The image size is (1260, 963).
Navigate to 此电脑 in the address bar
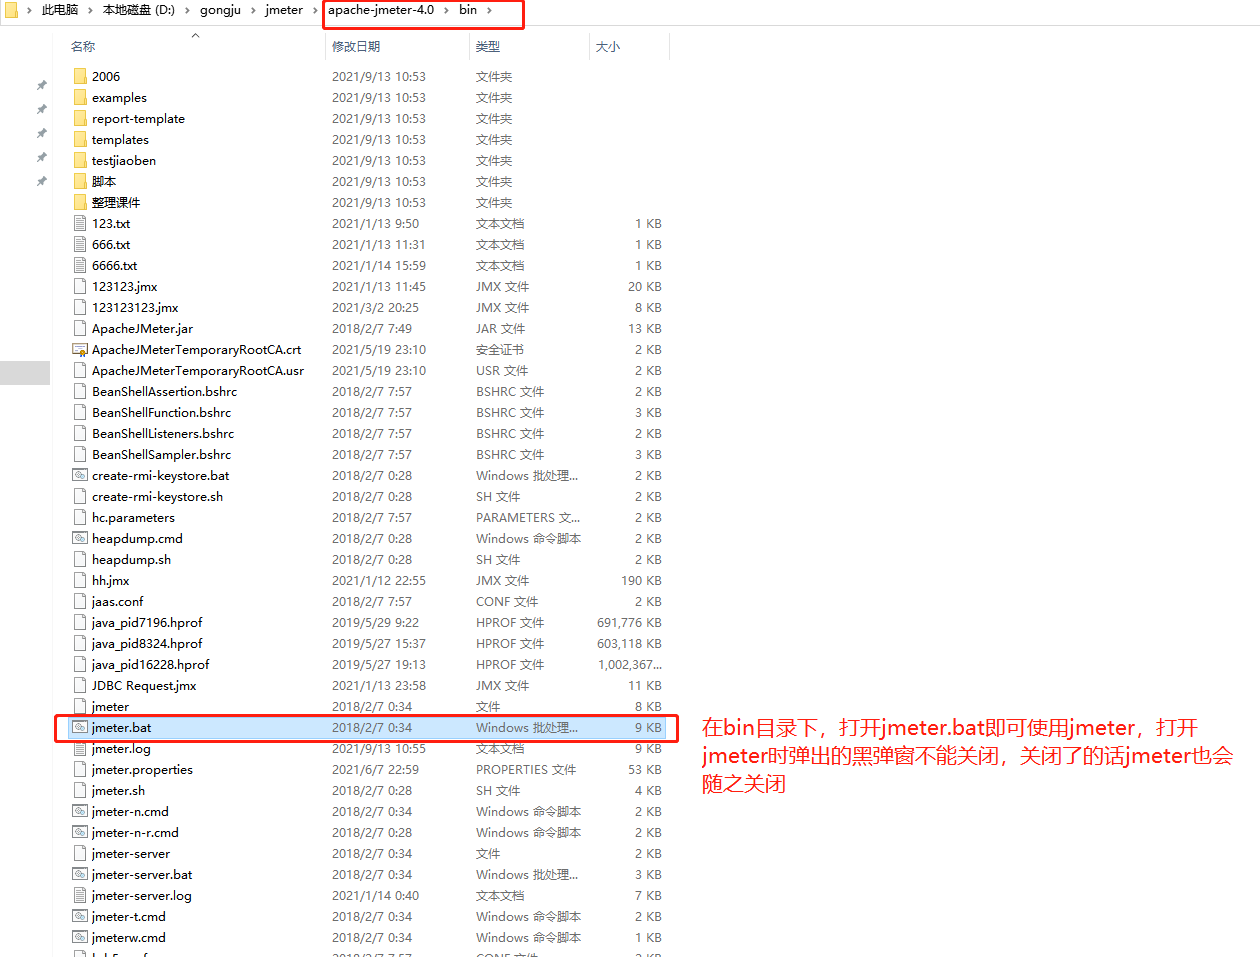pos(60,10)
